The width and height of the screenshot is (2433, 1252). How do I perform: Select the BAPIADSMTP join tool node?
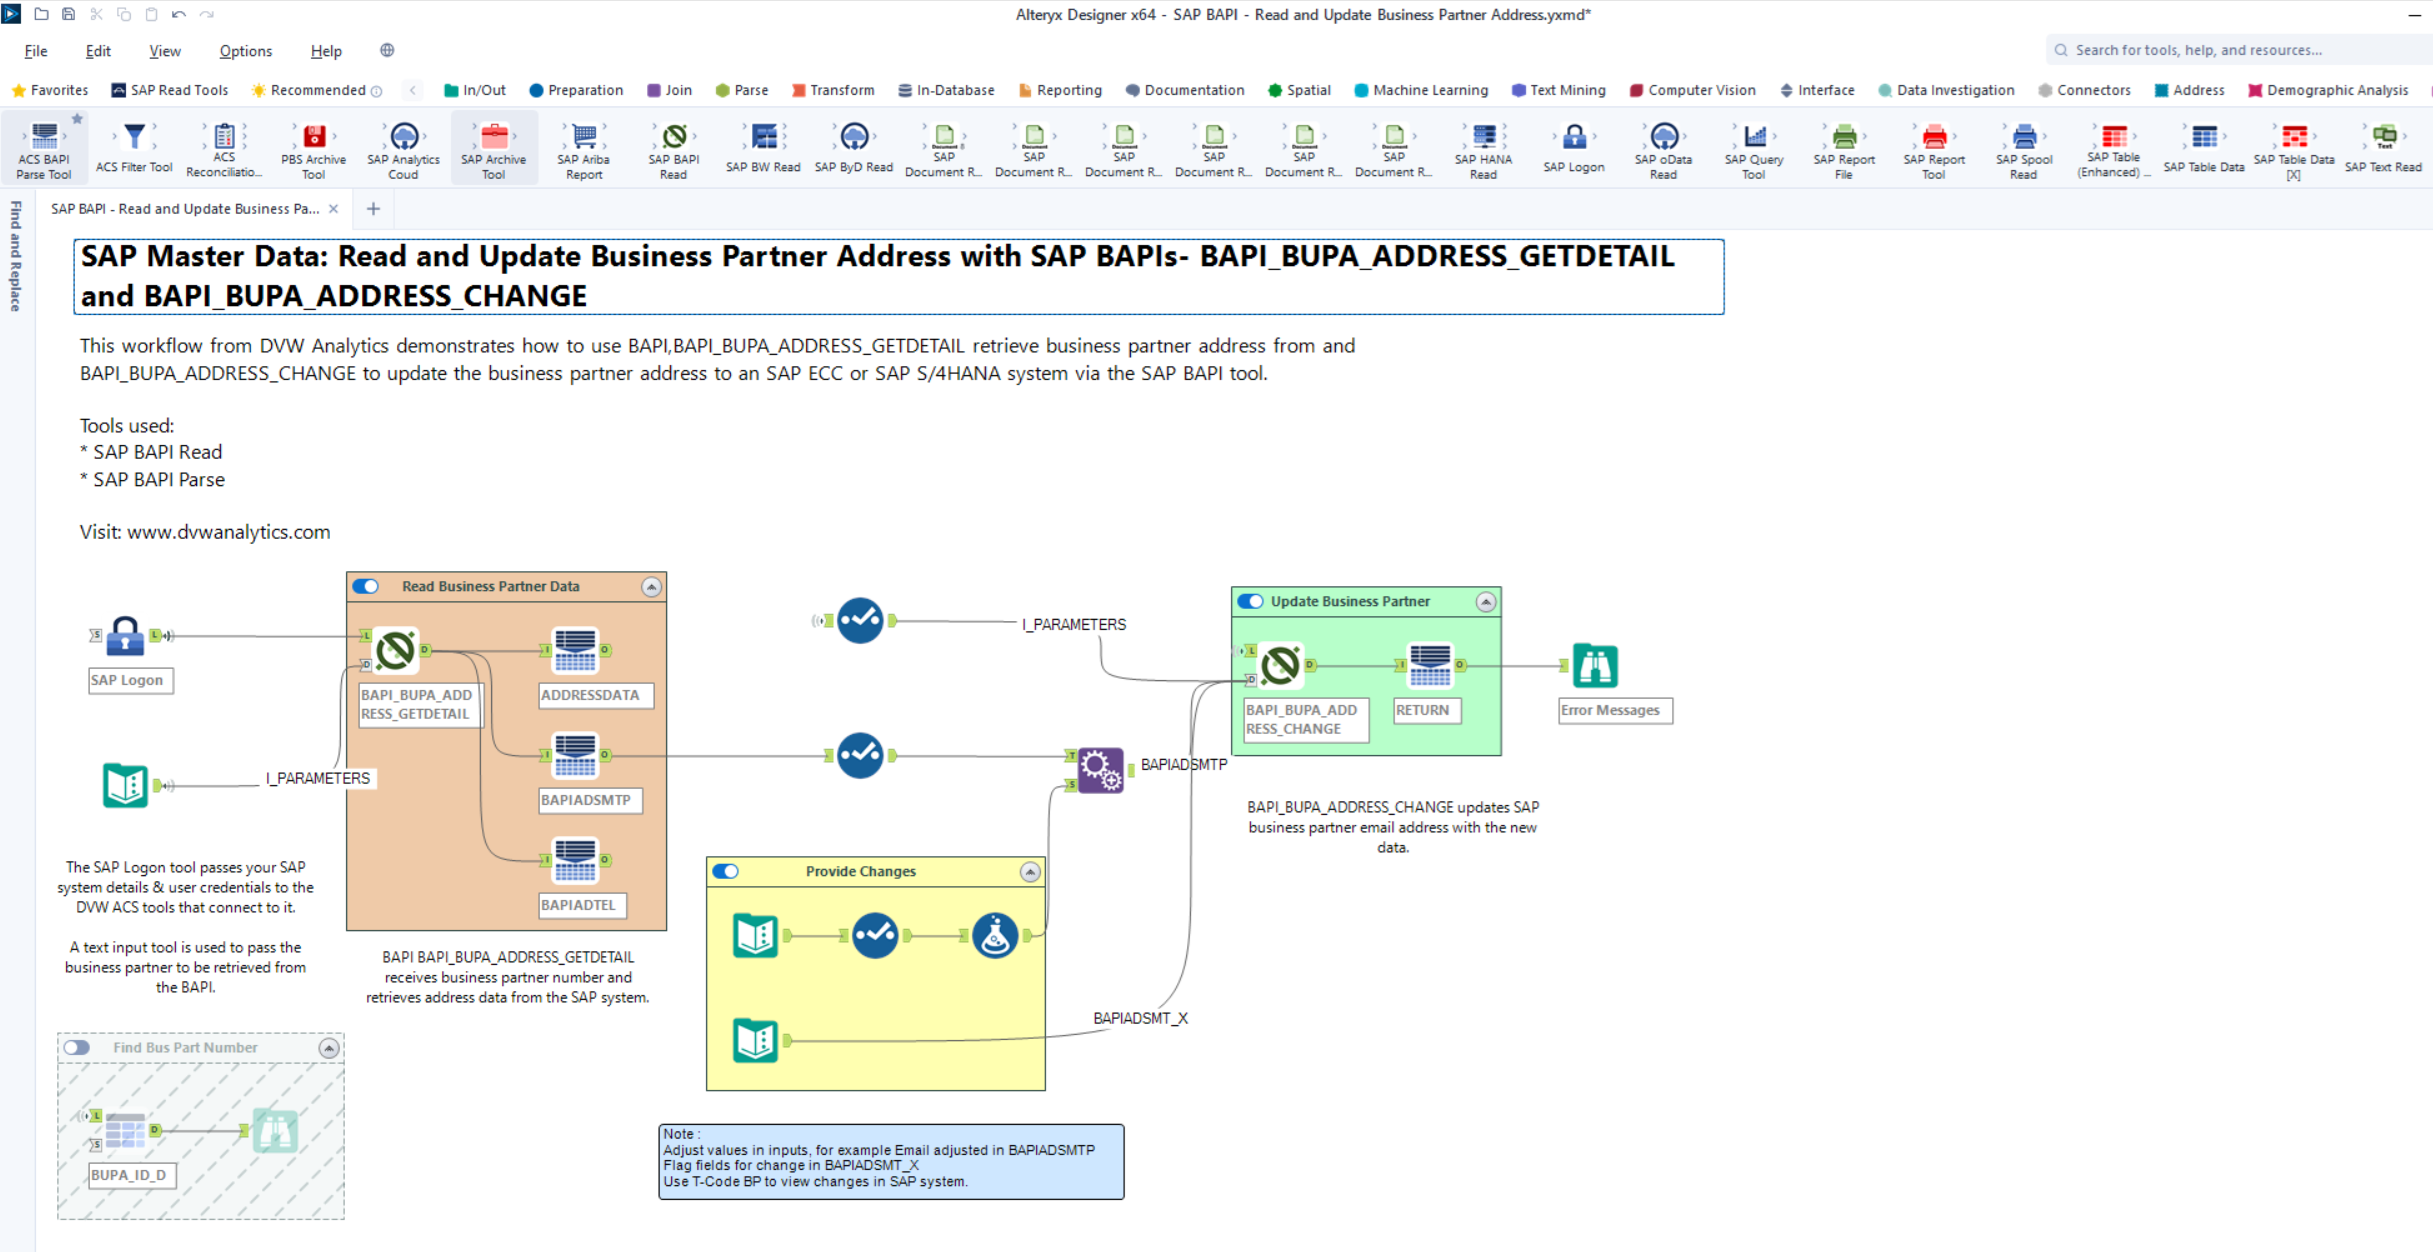pos(1100,770)
